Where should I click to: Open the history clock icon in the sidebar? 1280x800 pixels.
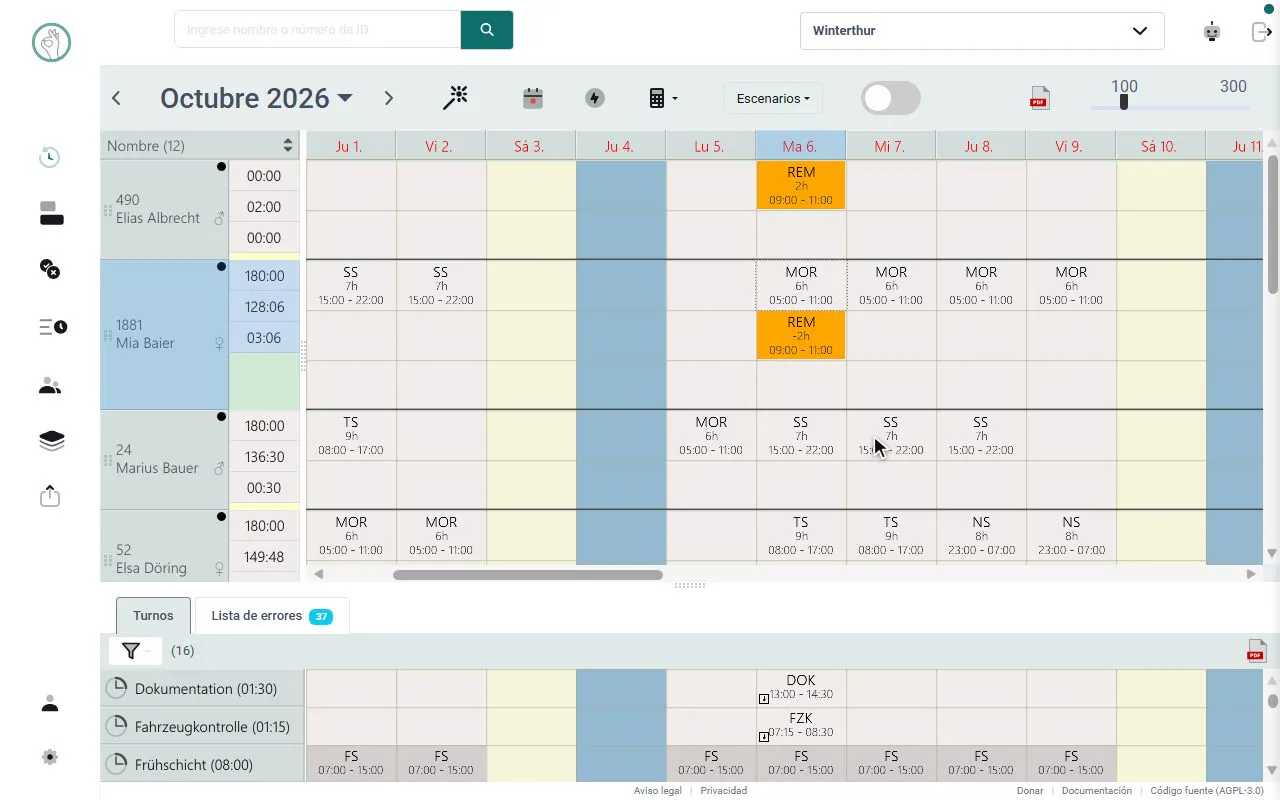click(50, 157)
